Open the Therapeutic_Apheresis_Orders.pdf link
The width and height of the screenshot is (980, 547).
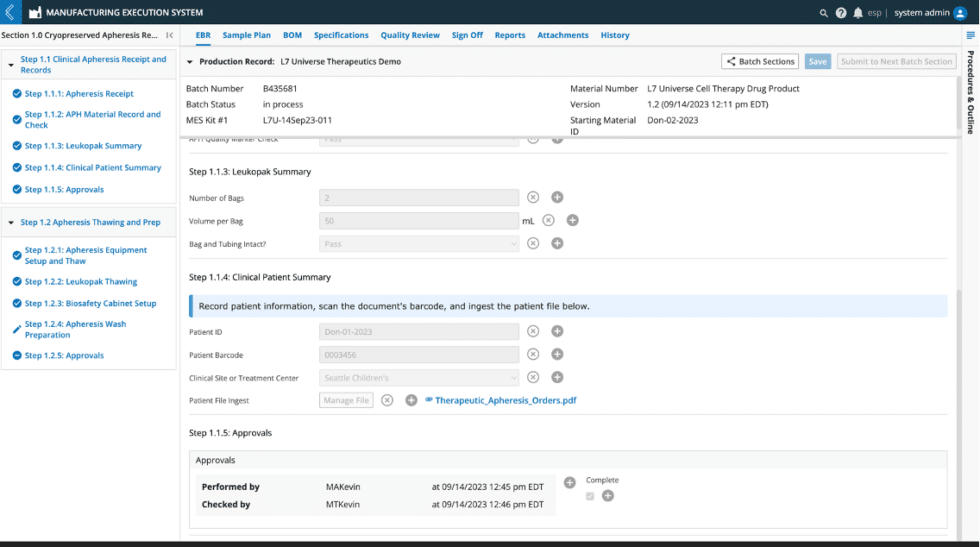(x=505, y=400)
